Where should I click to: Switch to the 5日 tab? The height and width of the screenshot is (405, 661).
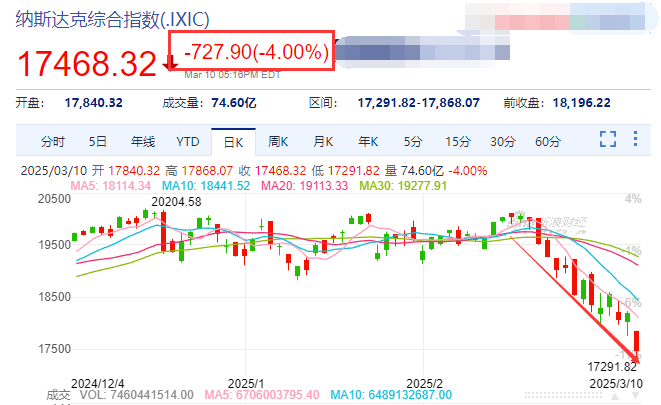[x=97, y=142]
